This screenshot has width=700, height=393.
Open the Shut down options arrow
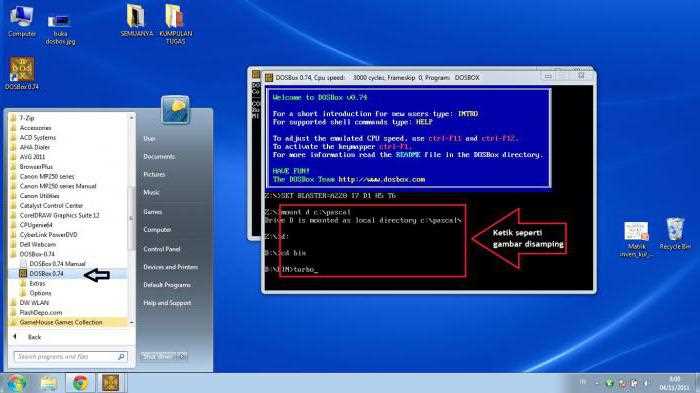pos(182,356)
